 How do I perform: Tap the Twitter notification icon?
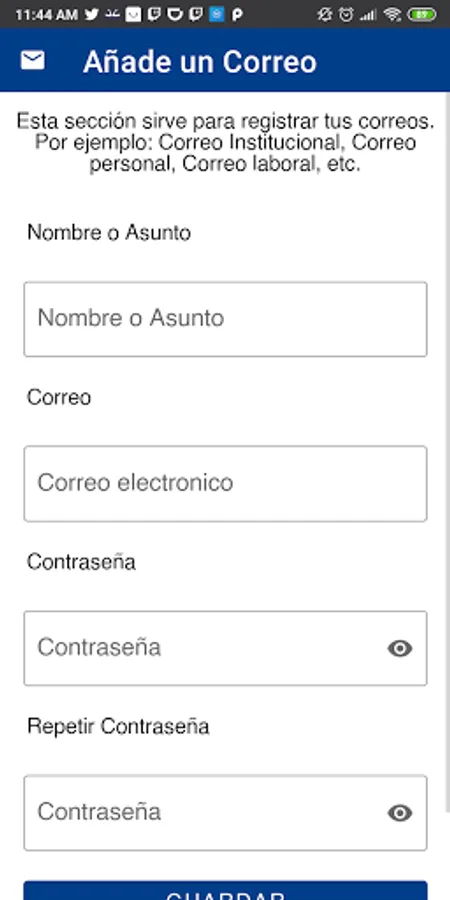coord(91,14)
